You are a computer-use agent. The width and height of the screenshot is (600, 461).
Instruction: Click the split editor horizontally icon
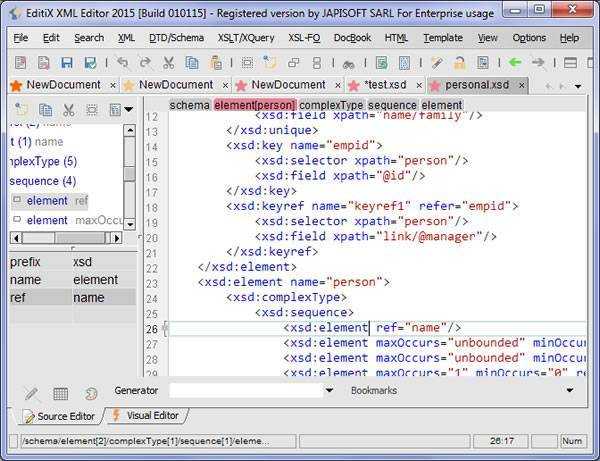pyautogui.click(x=570, y=62)
